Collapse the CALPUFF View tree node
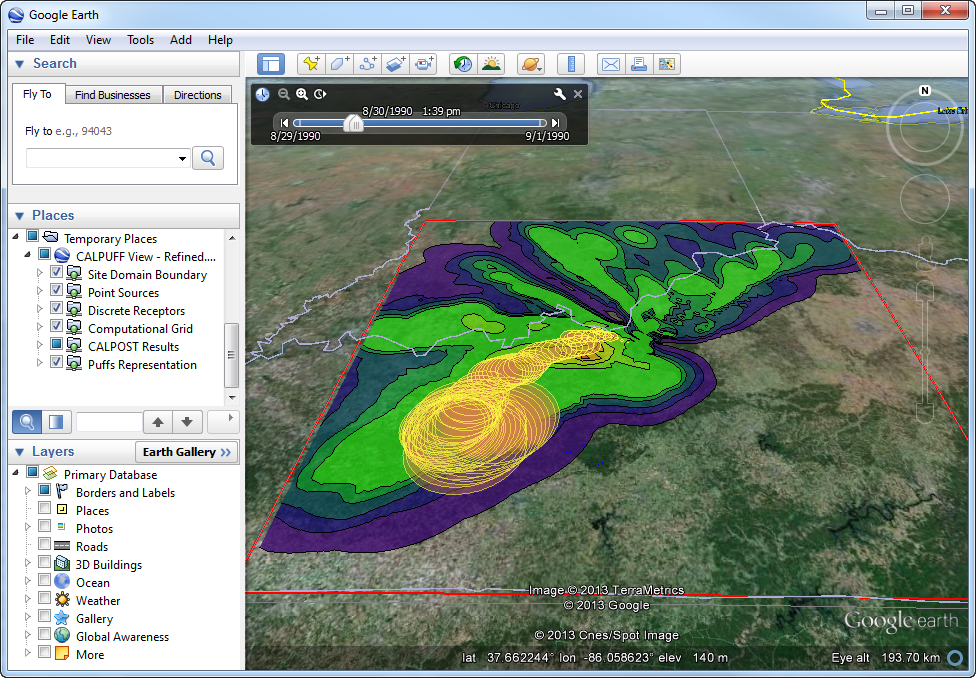Screen dimensions: 976x678 [27, 255]
